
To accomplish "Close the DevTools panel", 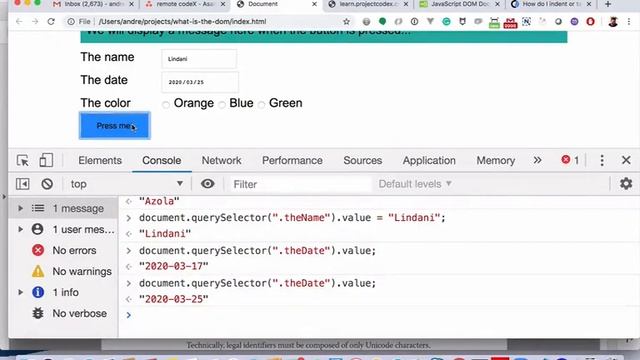I will tap(626, 160).
